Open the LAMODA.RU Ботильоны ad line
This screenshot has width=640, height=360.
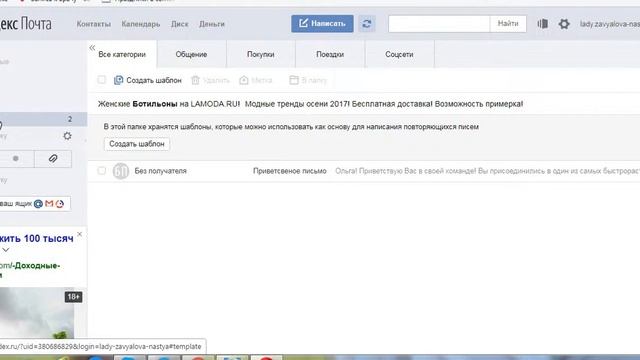click(310, 104)
